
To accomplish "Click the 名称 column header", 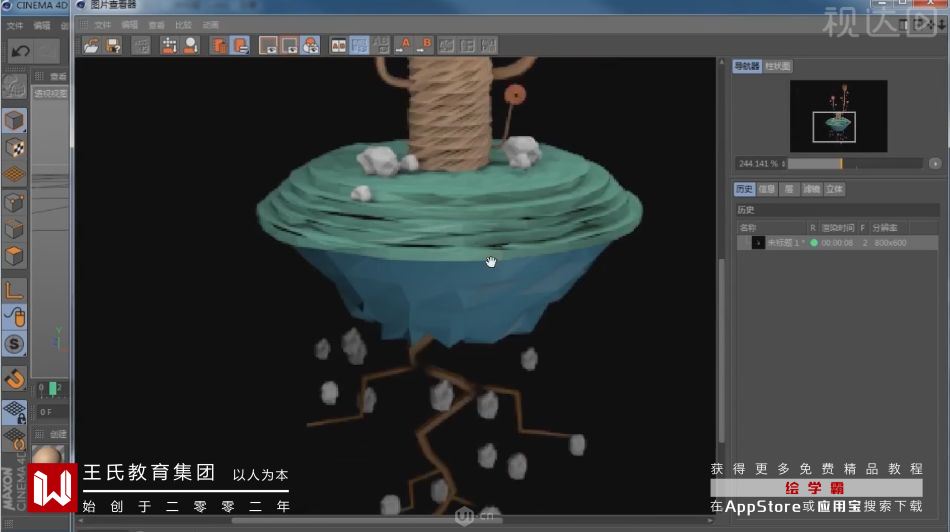I will (748, 228).
